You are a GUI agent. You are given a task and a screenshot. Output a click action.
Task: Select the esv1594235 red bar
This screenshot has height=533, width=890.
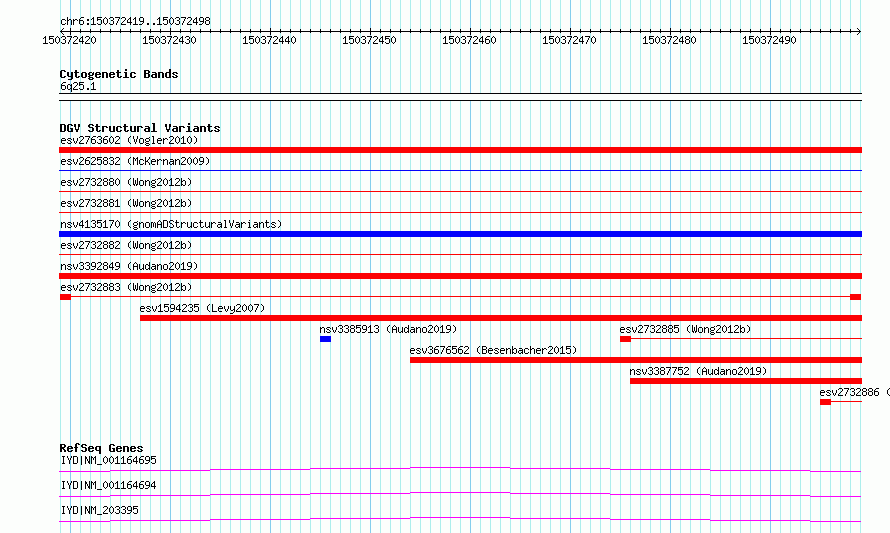pyautogui.click(x=501, y=318)
